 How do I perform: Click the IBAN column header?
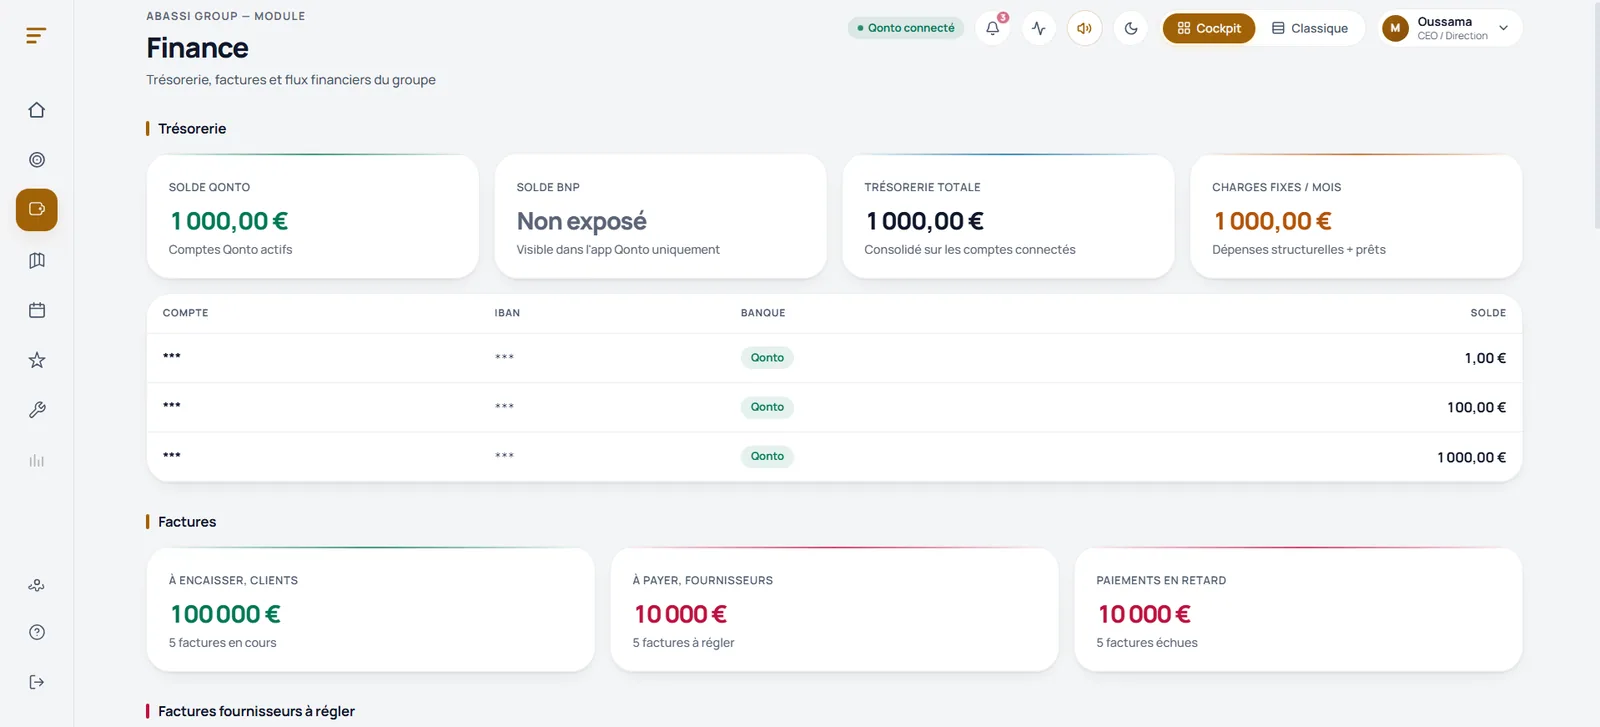pos(507,313)
